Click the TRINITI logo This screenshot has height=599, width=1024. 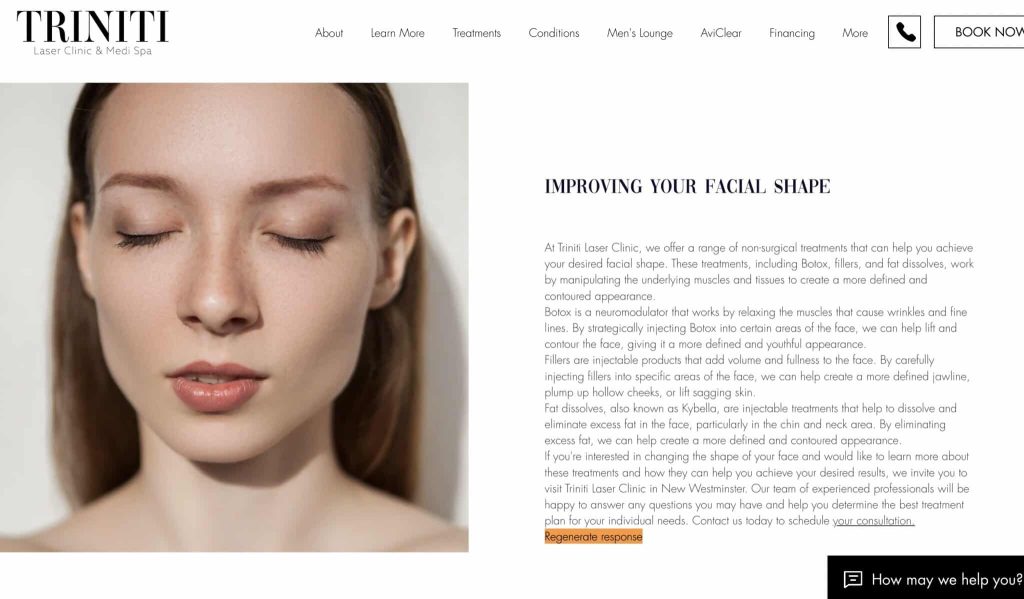92,27
